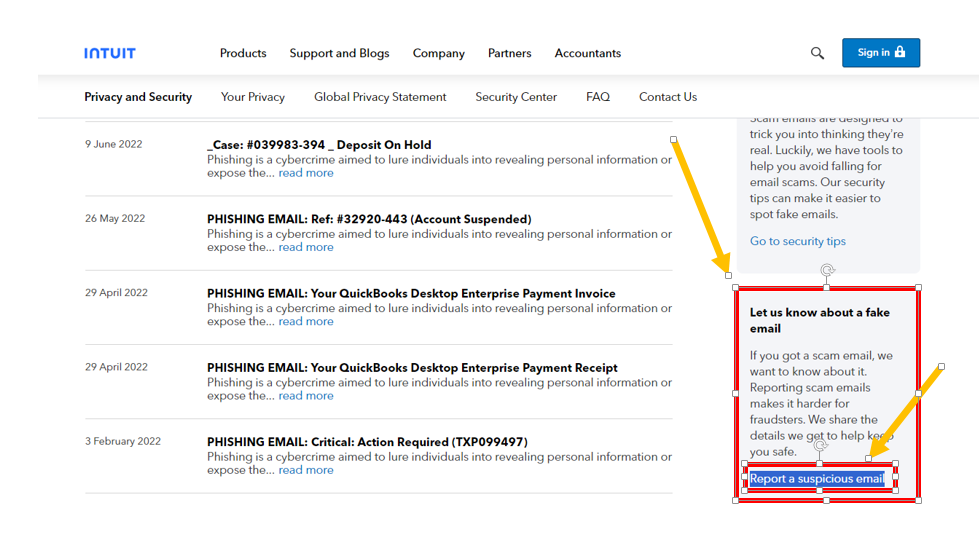Switch to Security Center tab

[x=516, y=97]
